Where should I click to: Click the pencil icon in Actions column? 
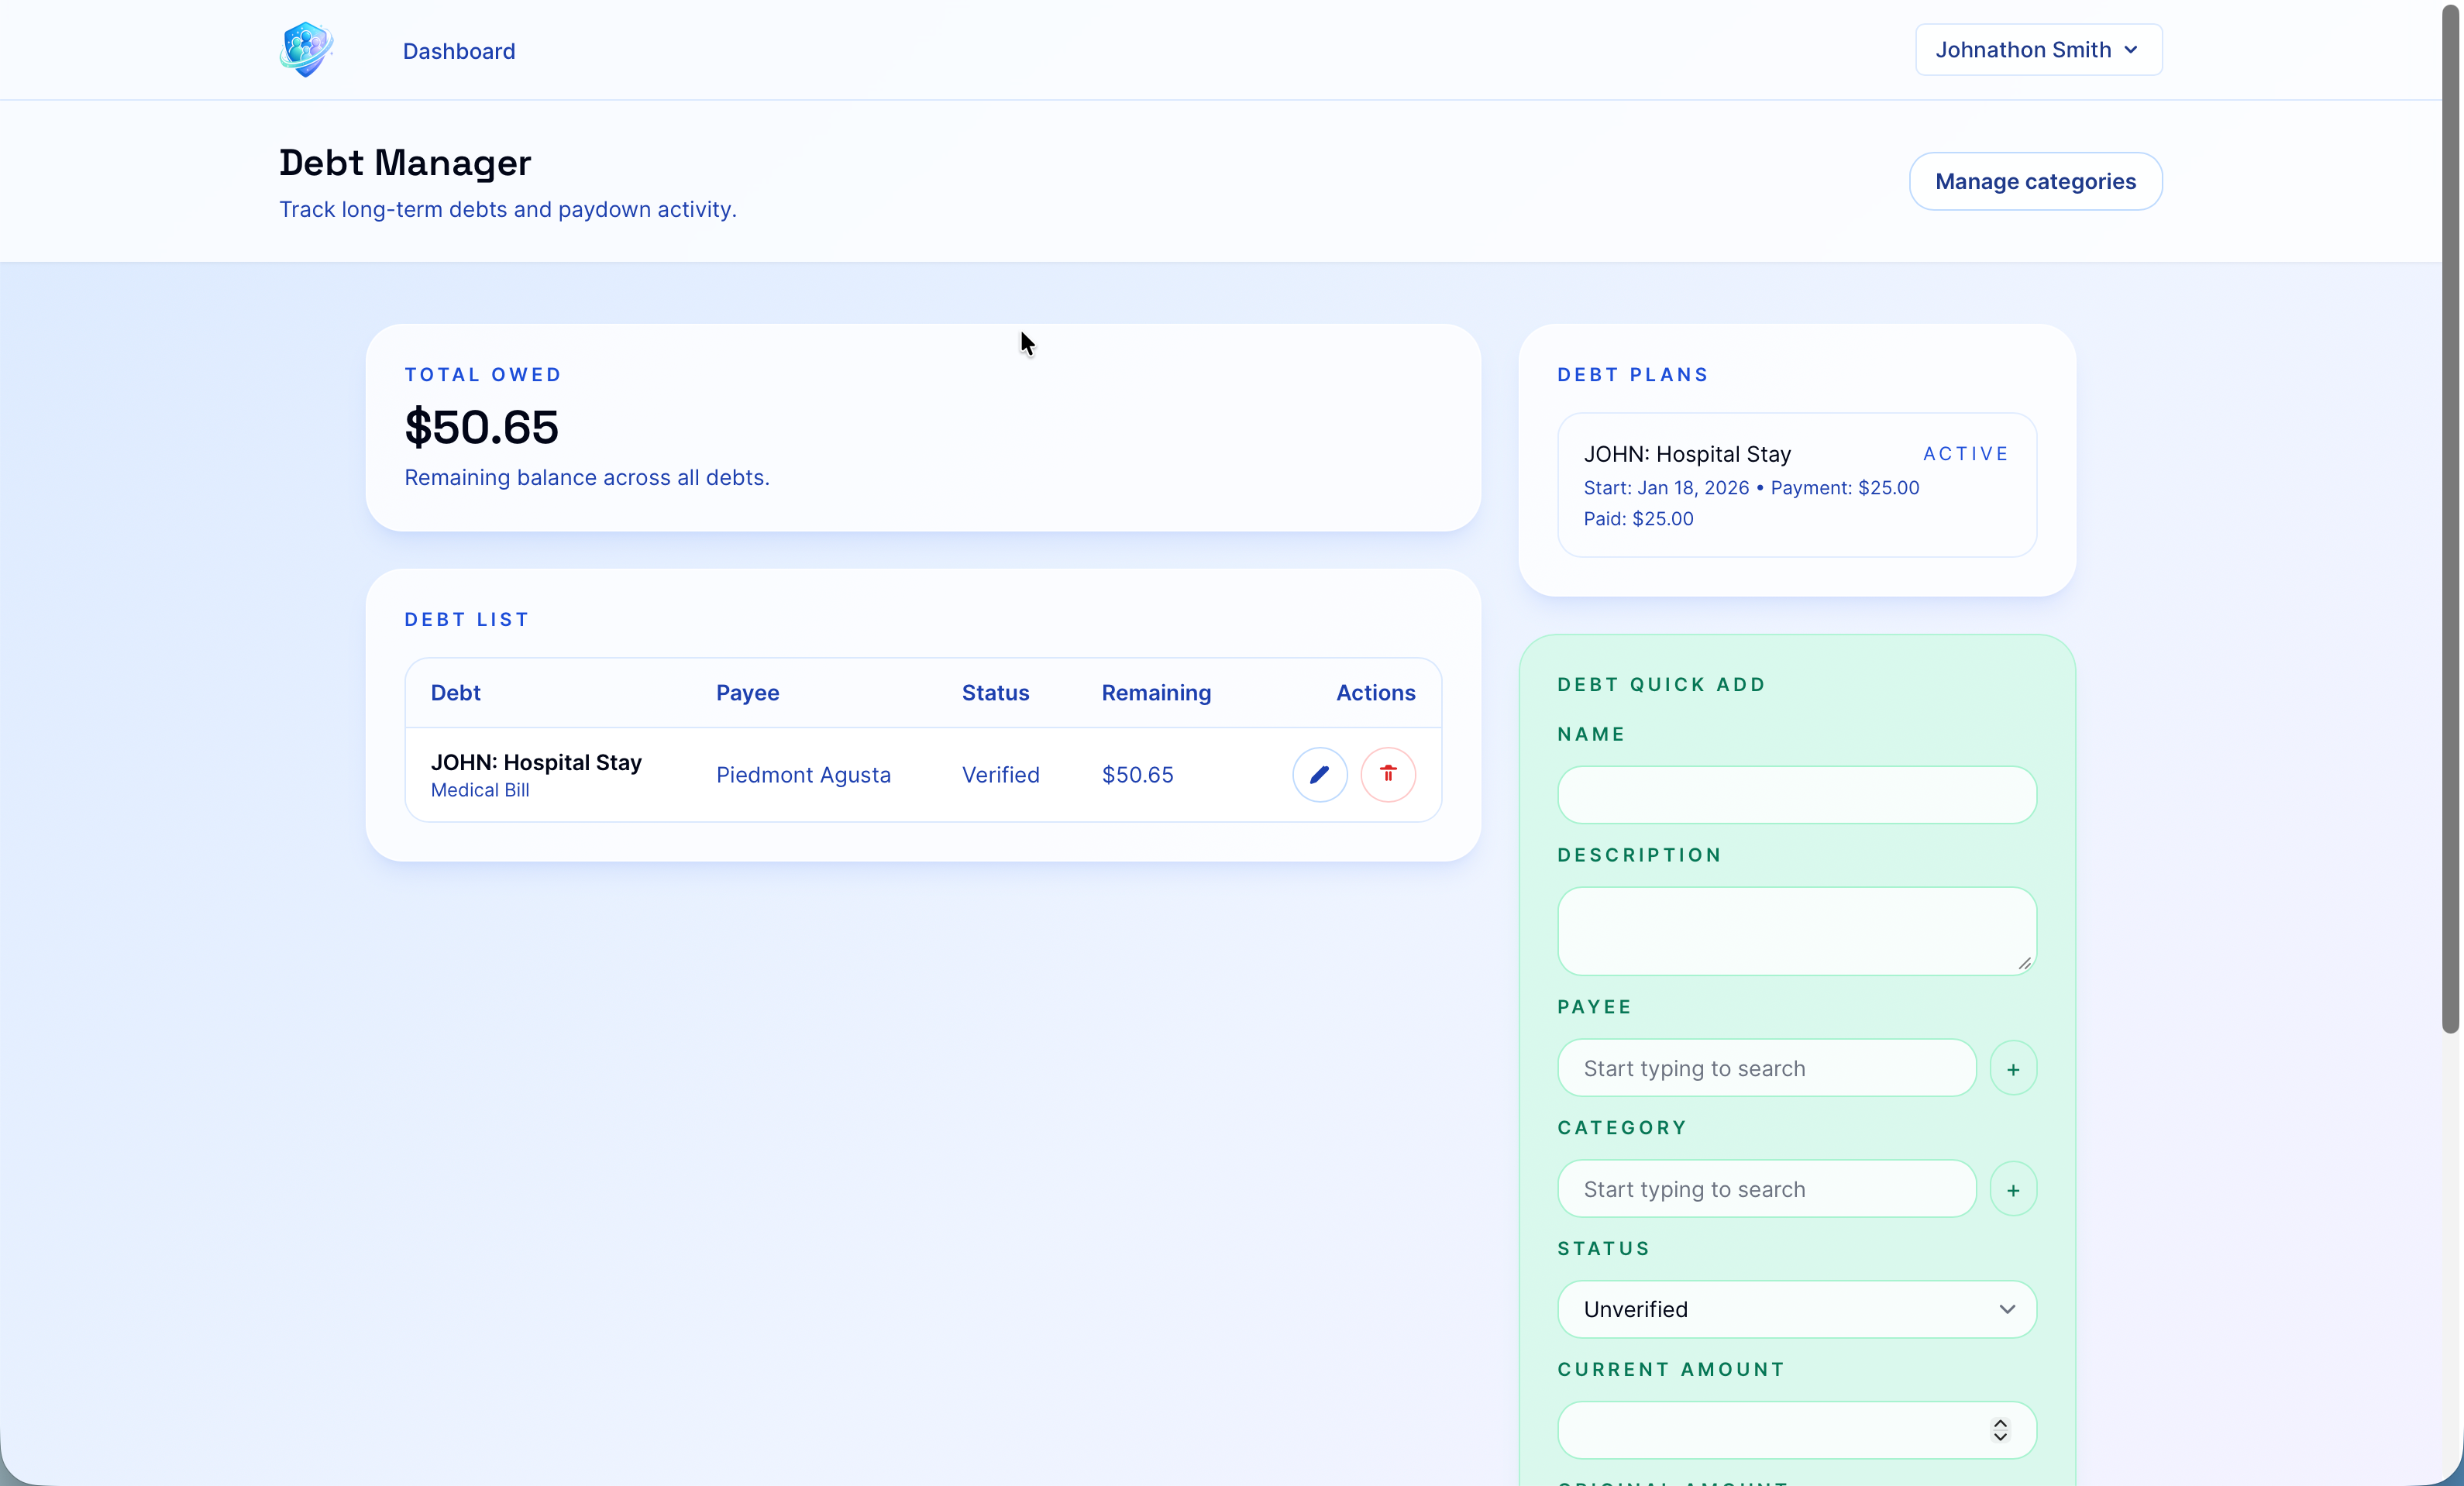(1319, 774)
